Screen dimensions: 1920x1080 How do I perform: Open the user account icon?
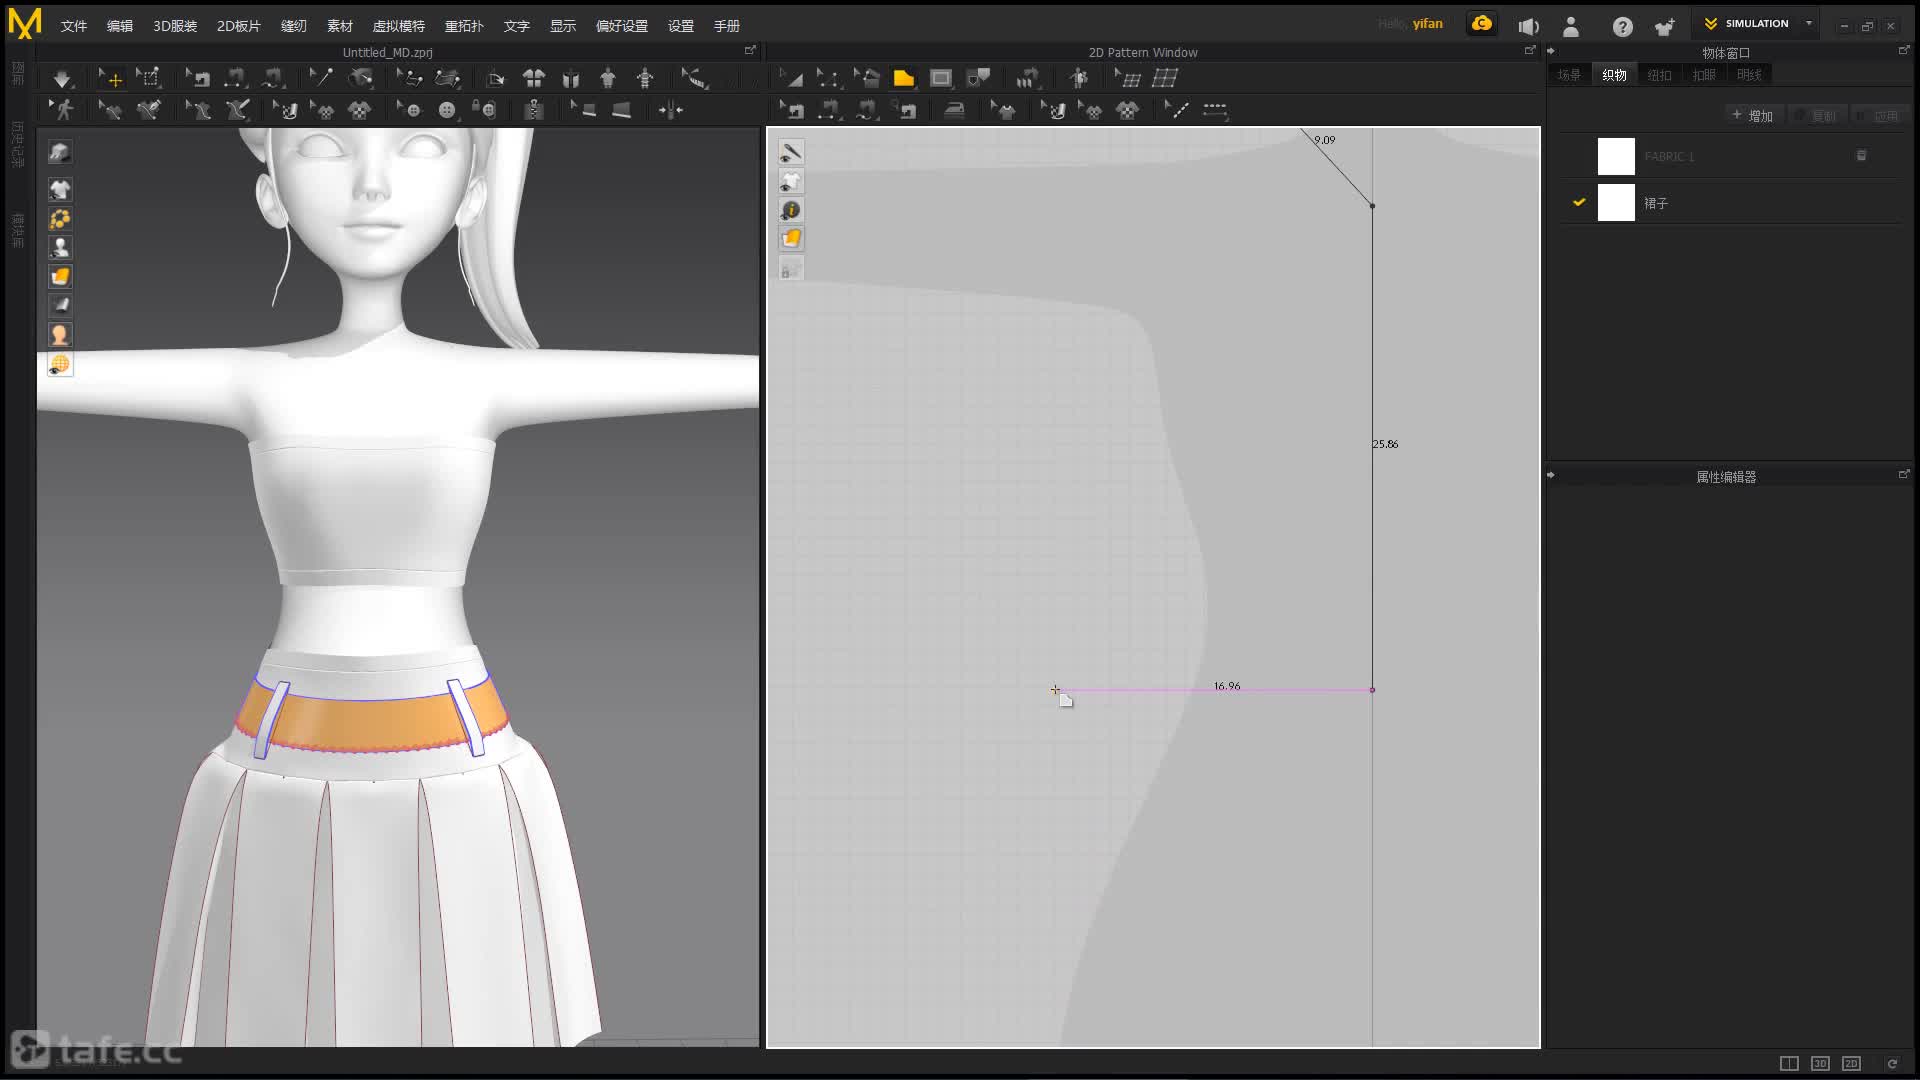pyautogui.click(x=1571, y=27)
